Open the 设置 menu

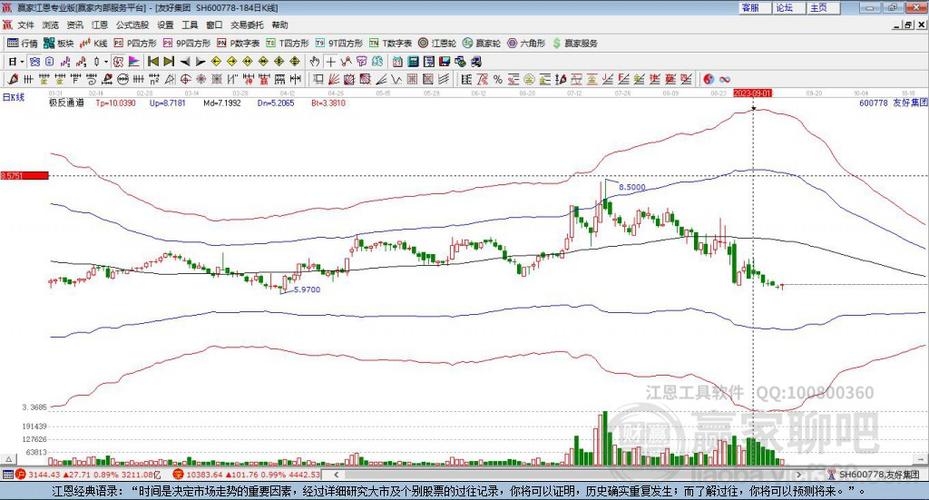[x=165, y=25]
